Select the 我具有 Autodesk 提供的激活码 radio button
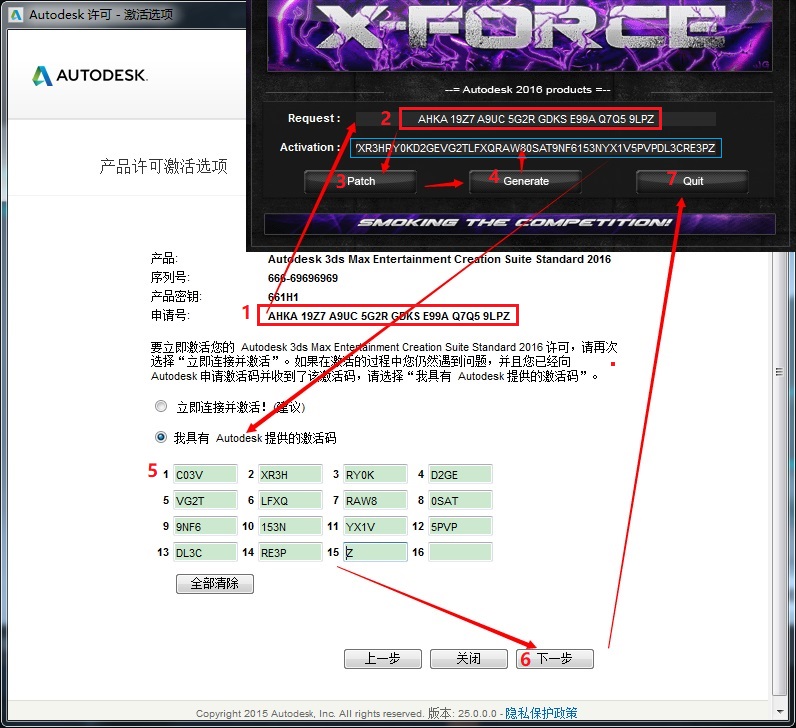This screenshot has height=728, width=796. pos(161,437)
